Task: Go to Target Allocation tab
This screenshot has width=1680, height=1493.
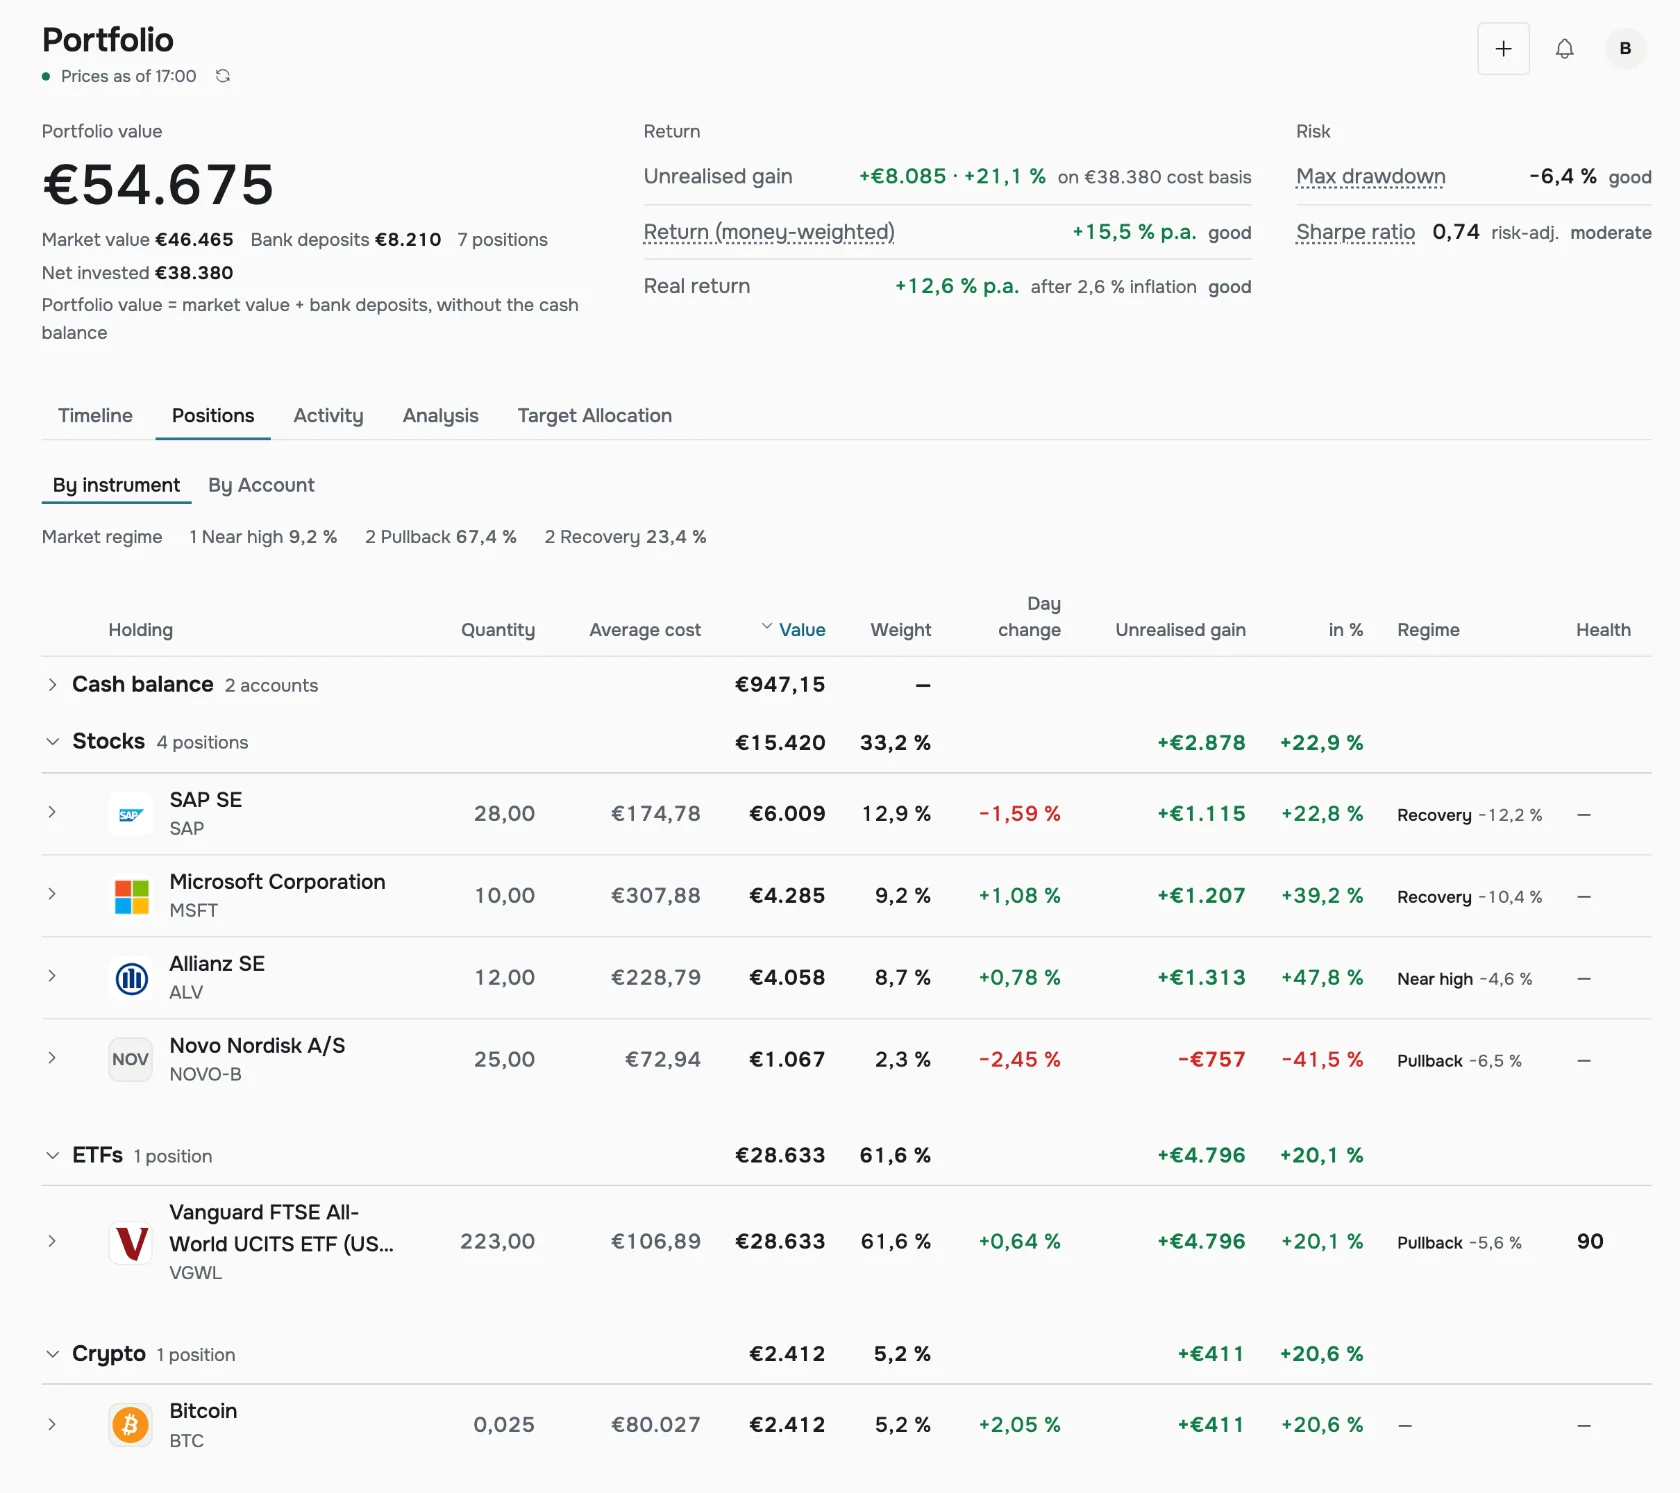Action: point(594,416)
